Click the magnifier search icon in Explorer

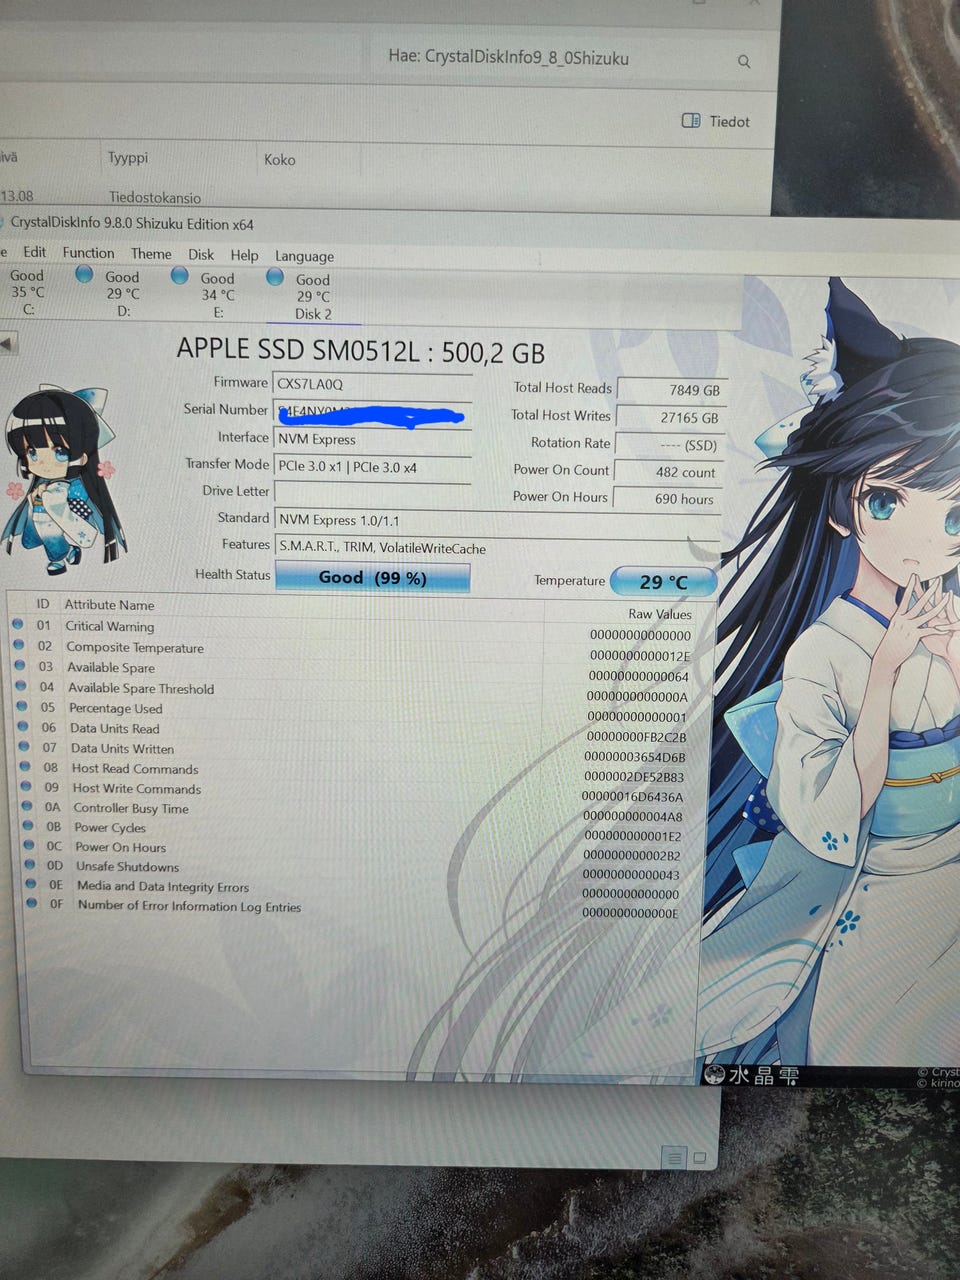744,61
